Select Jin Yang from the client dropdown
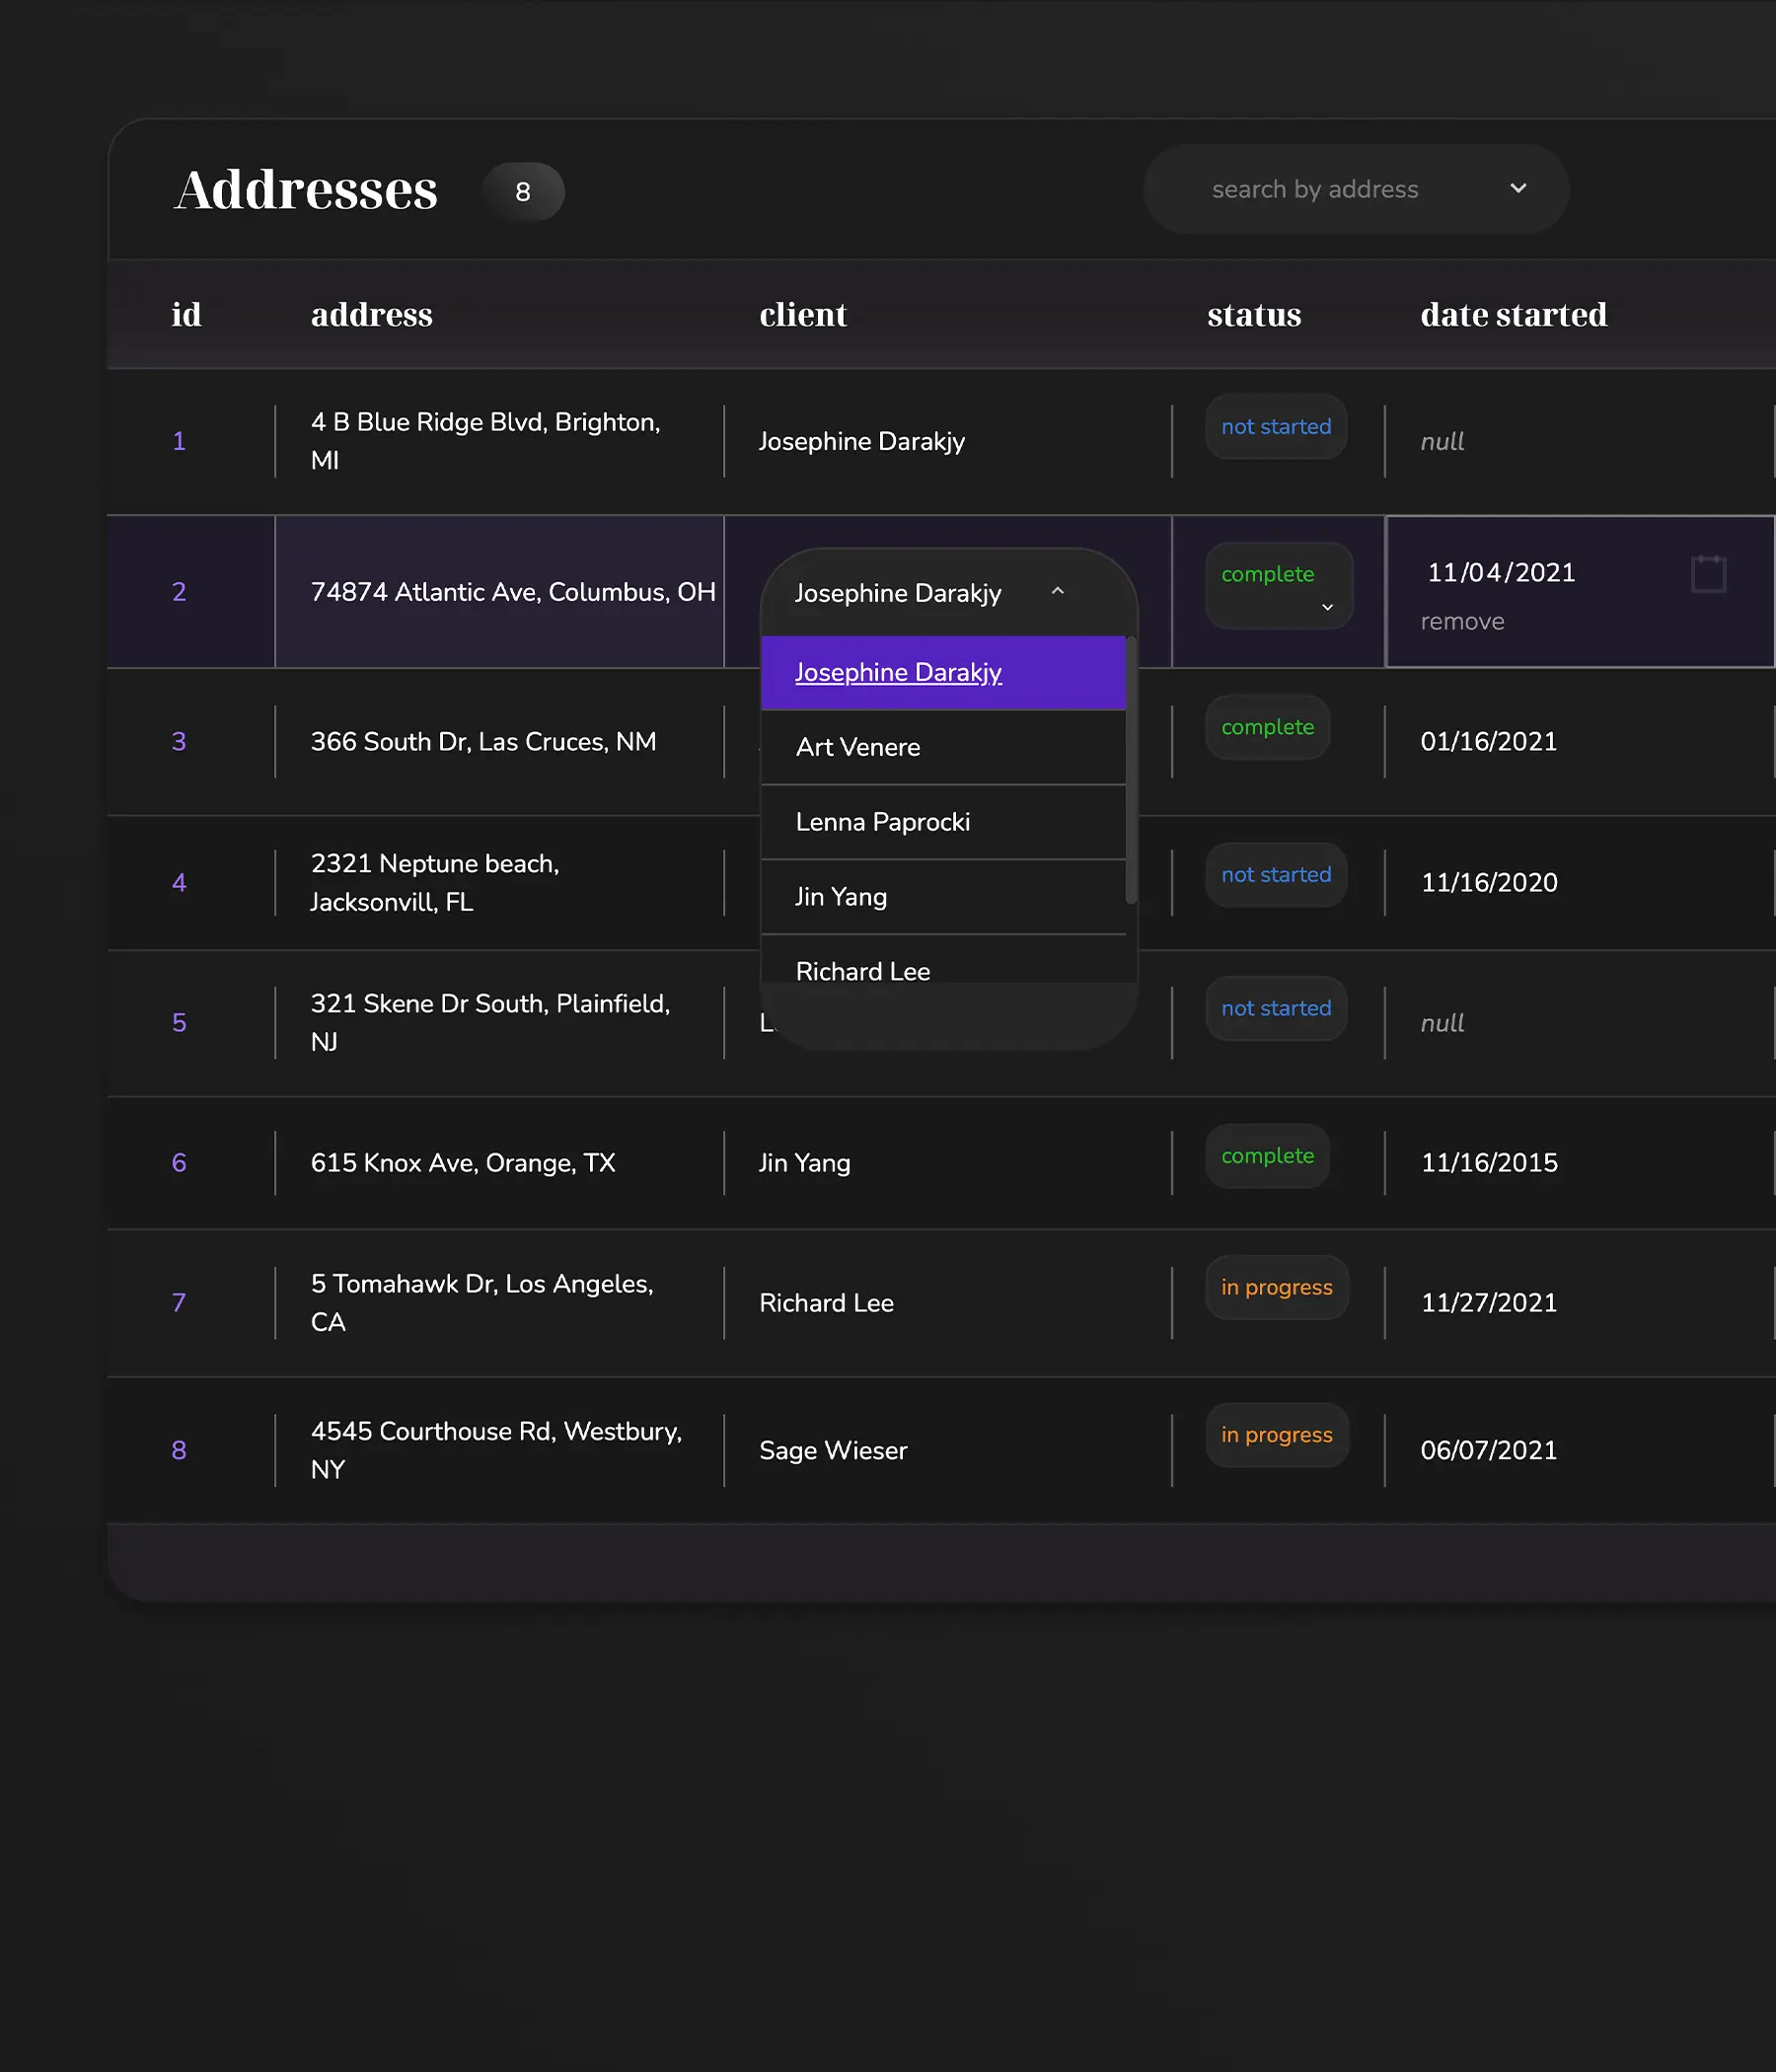 pos(943,897)
